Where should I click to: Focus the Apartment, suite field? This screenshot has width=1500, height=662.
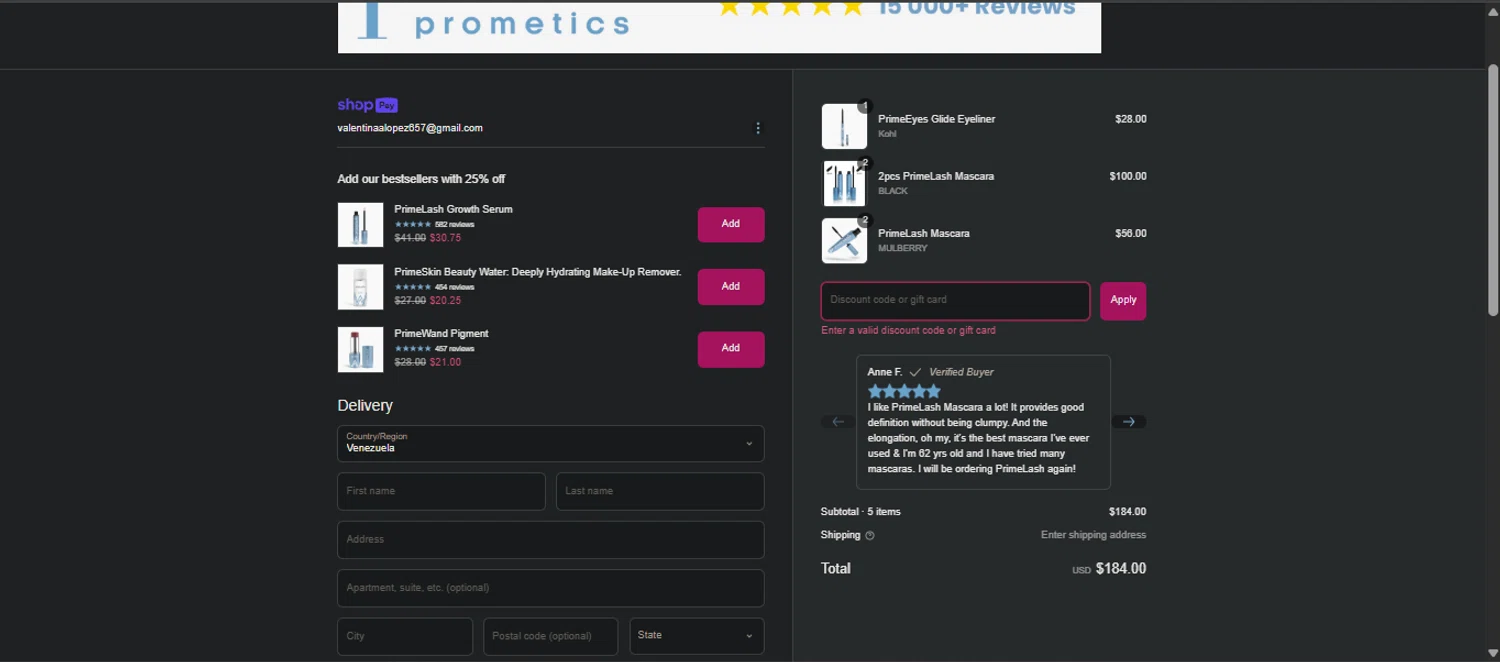click(x=551, y=588)
